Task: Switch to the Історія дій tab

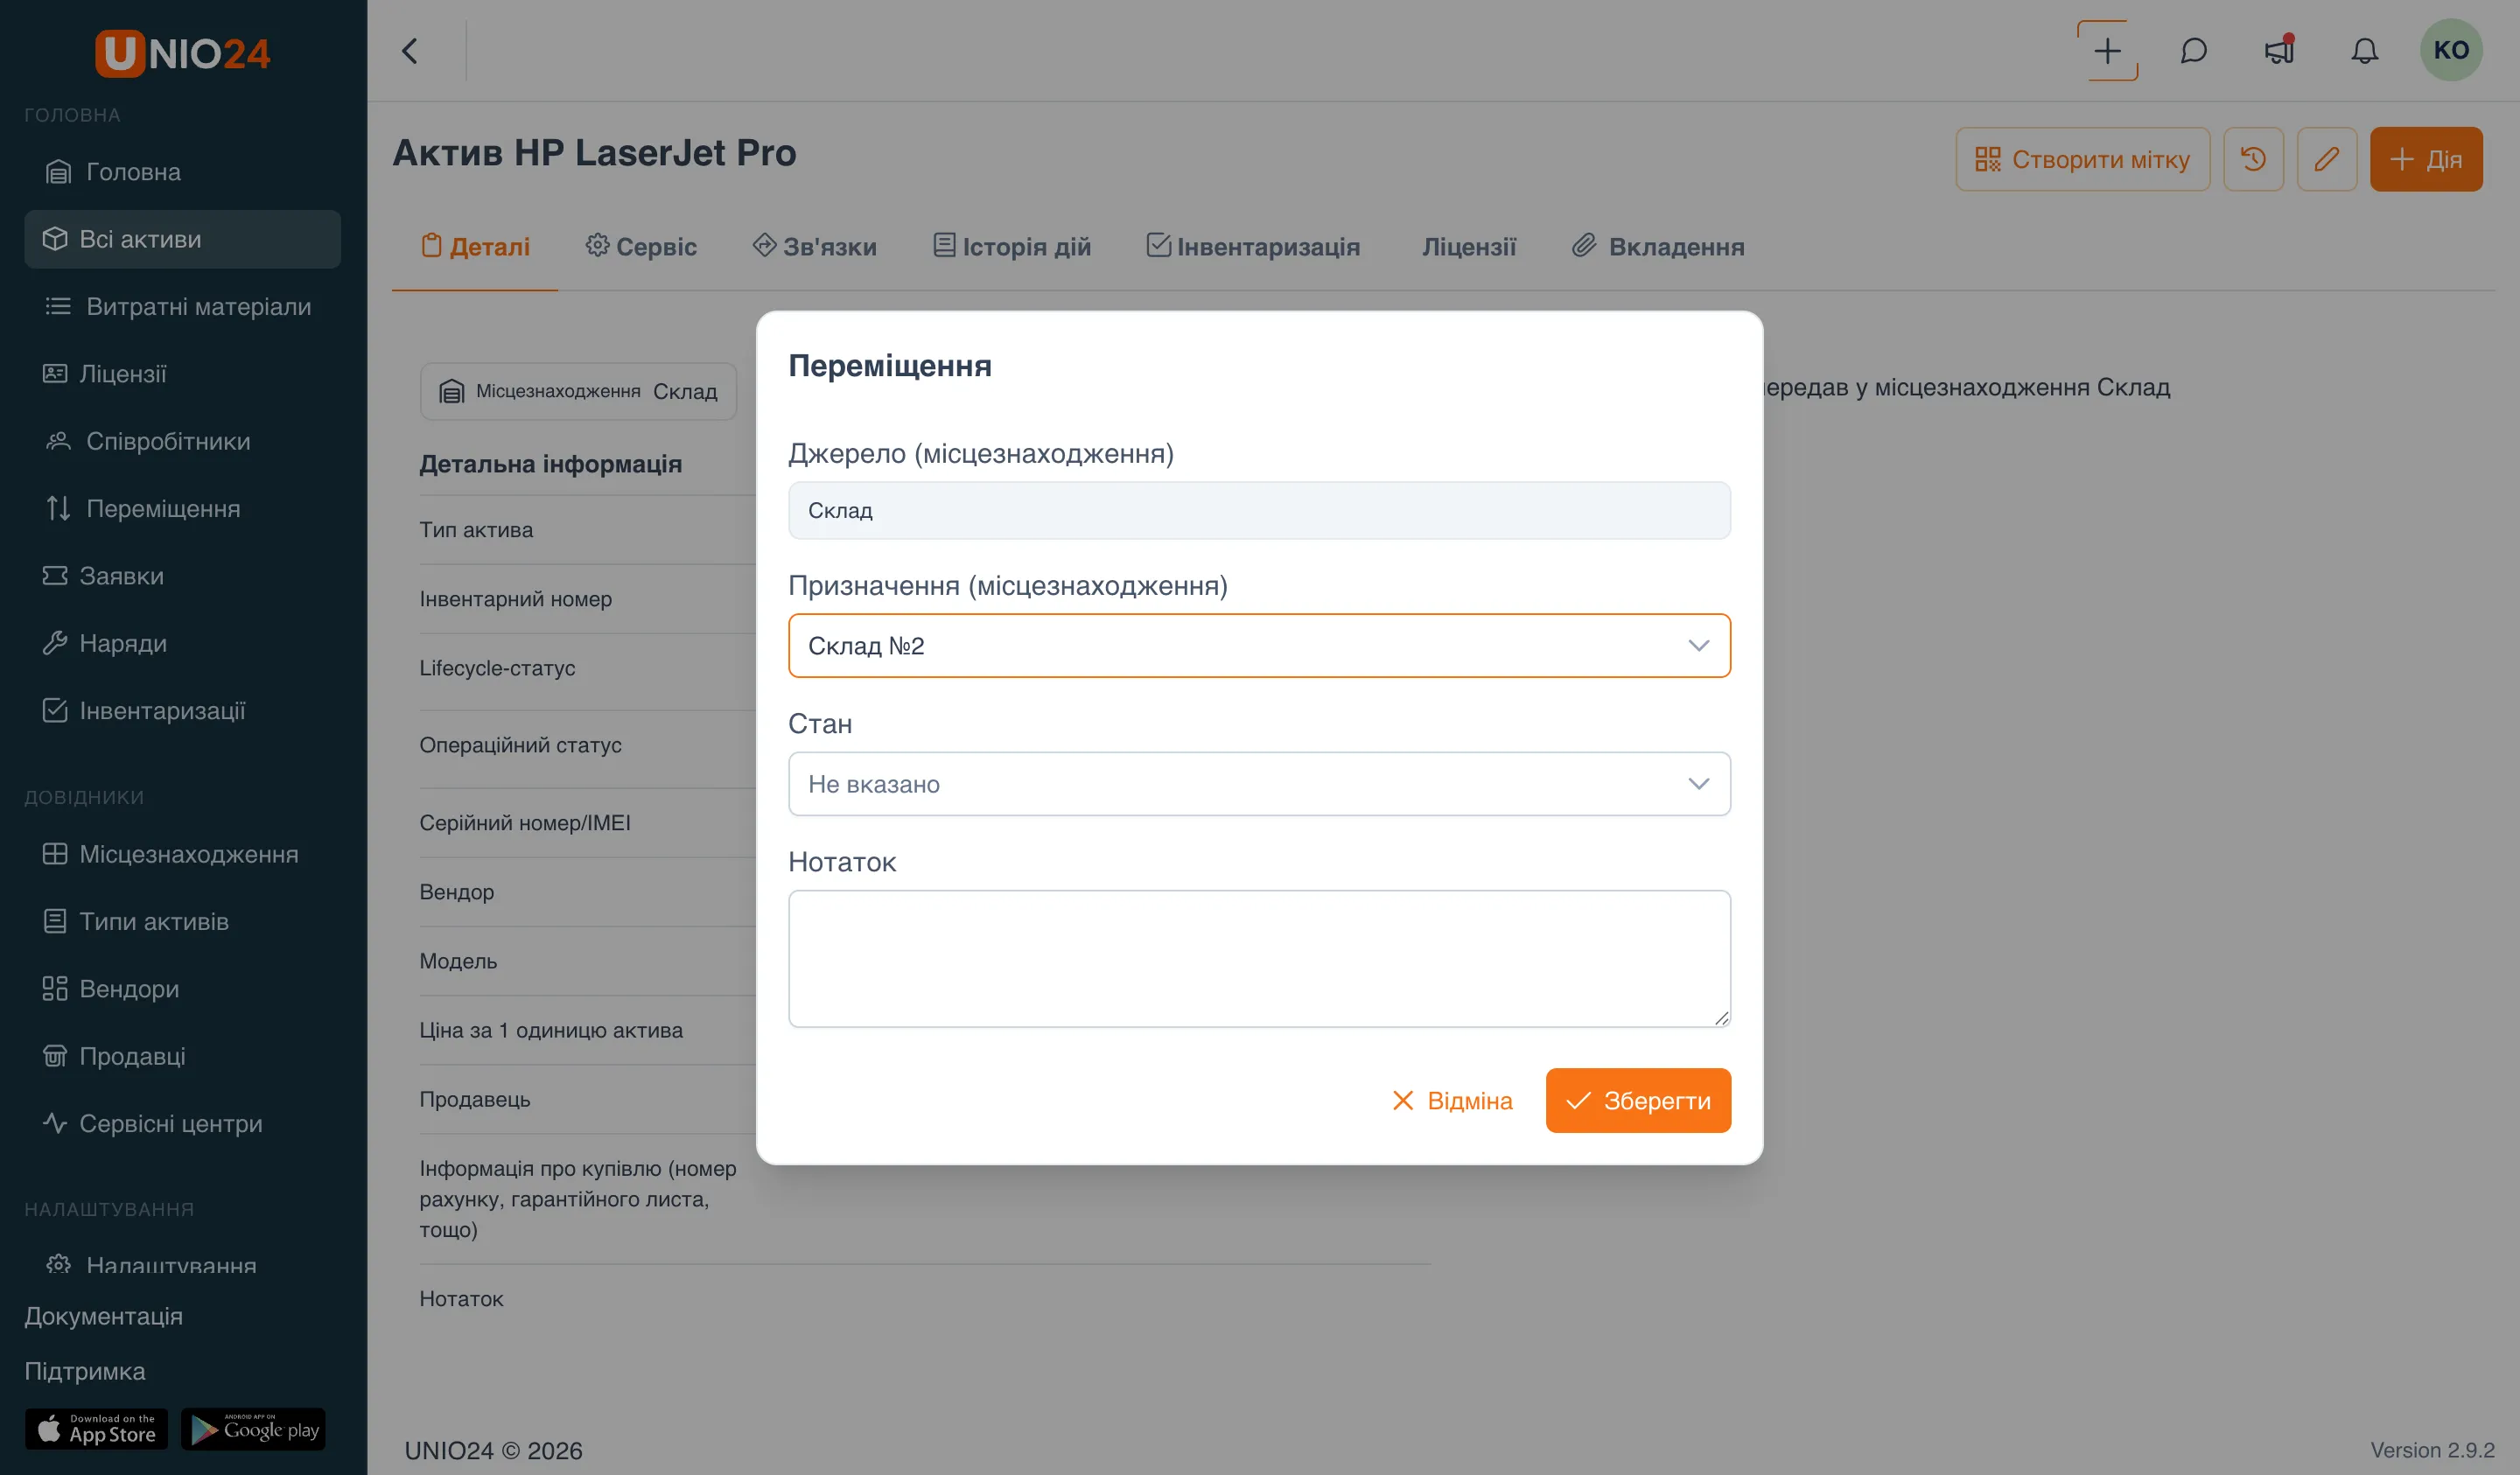Action: click(1012, 246)
